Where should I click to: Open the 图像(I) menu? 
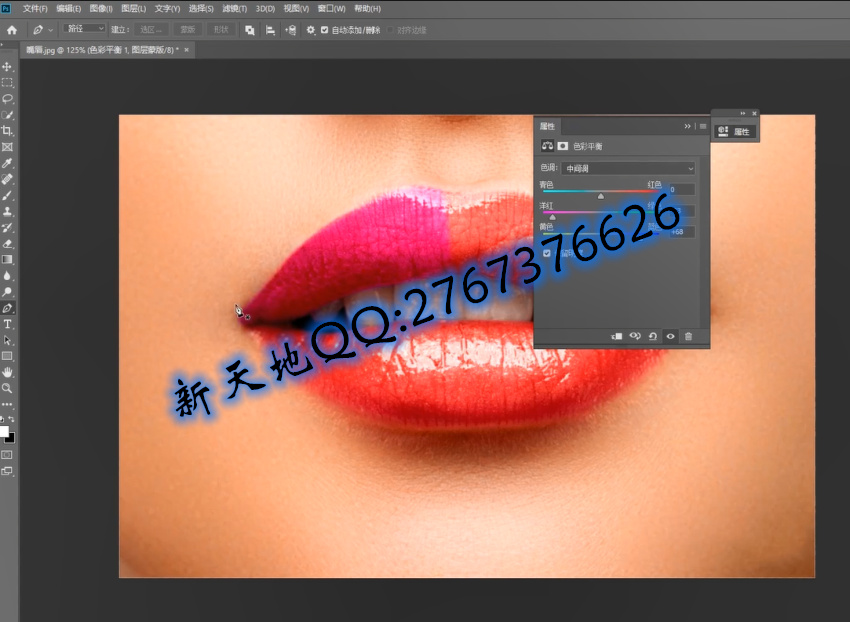(x=101, y=9)
